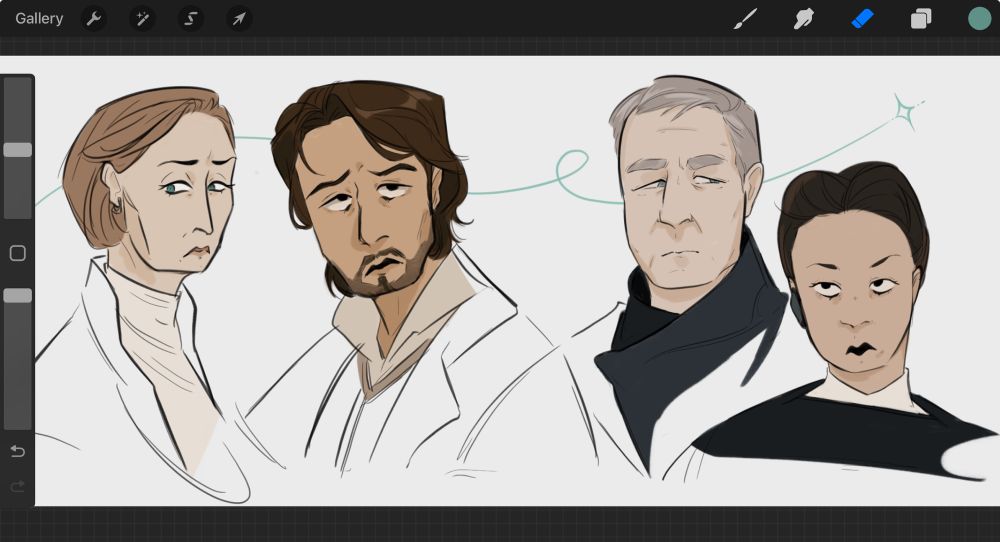Viewport: 1000px width, 542px height.
Task: Activate the Transform arrow tool
Action: 239,18
